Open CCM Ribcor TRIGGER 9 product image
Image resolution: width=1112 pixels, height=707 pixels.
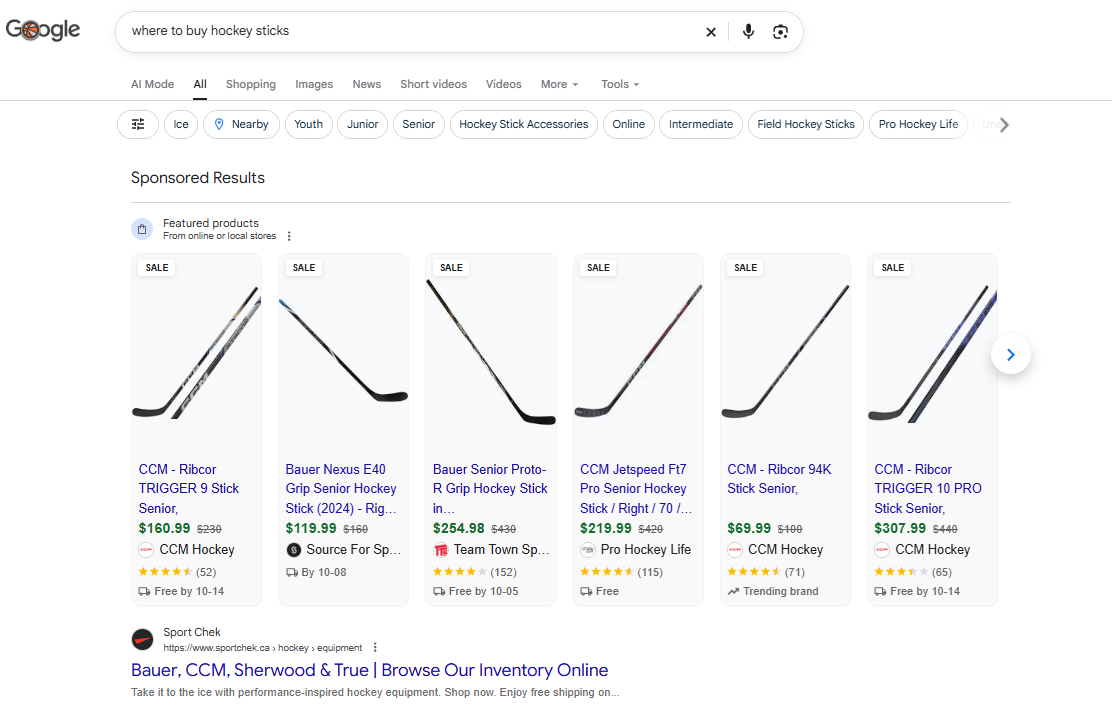pos(196,352)
